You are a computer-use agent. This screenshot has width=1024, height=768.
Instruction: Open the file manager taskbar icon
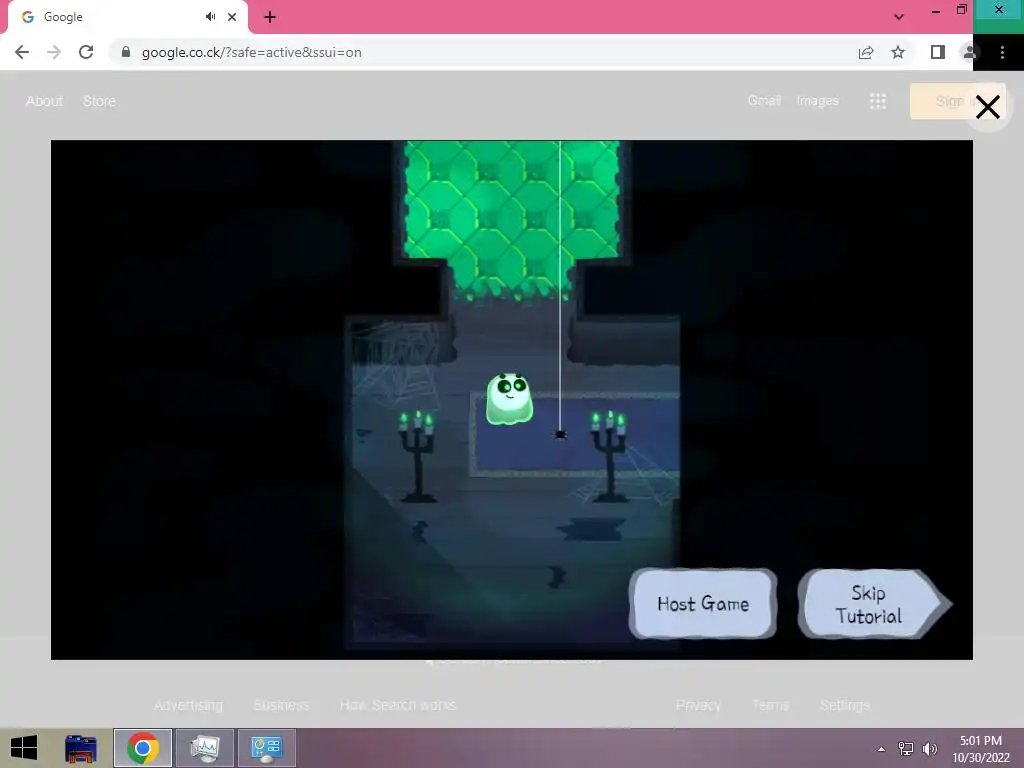click(81, 748)
